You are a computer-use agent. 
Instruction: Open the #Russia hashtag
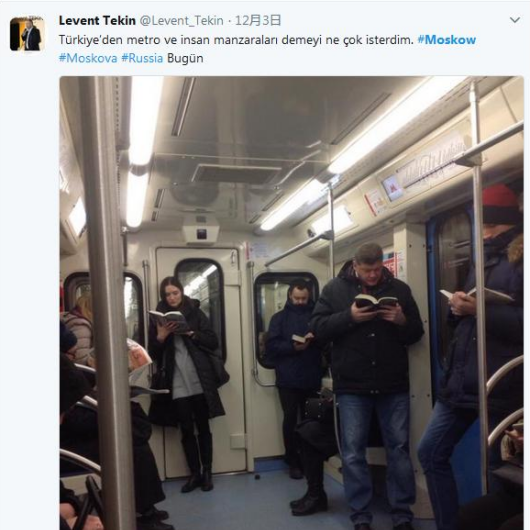142,58
